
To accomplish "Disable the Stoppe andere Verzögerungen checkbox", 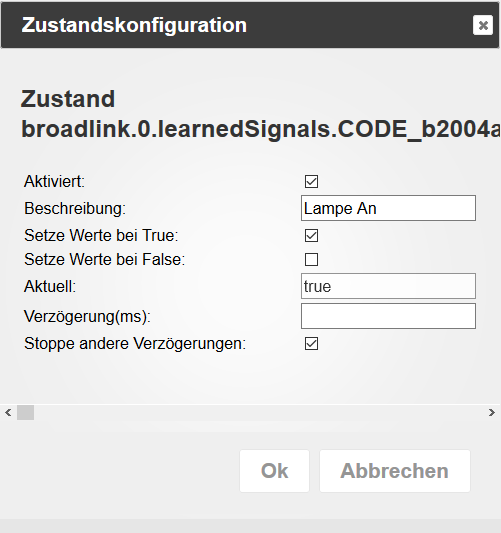I will pos(311,343).
